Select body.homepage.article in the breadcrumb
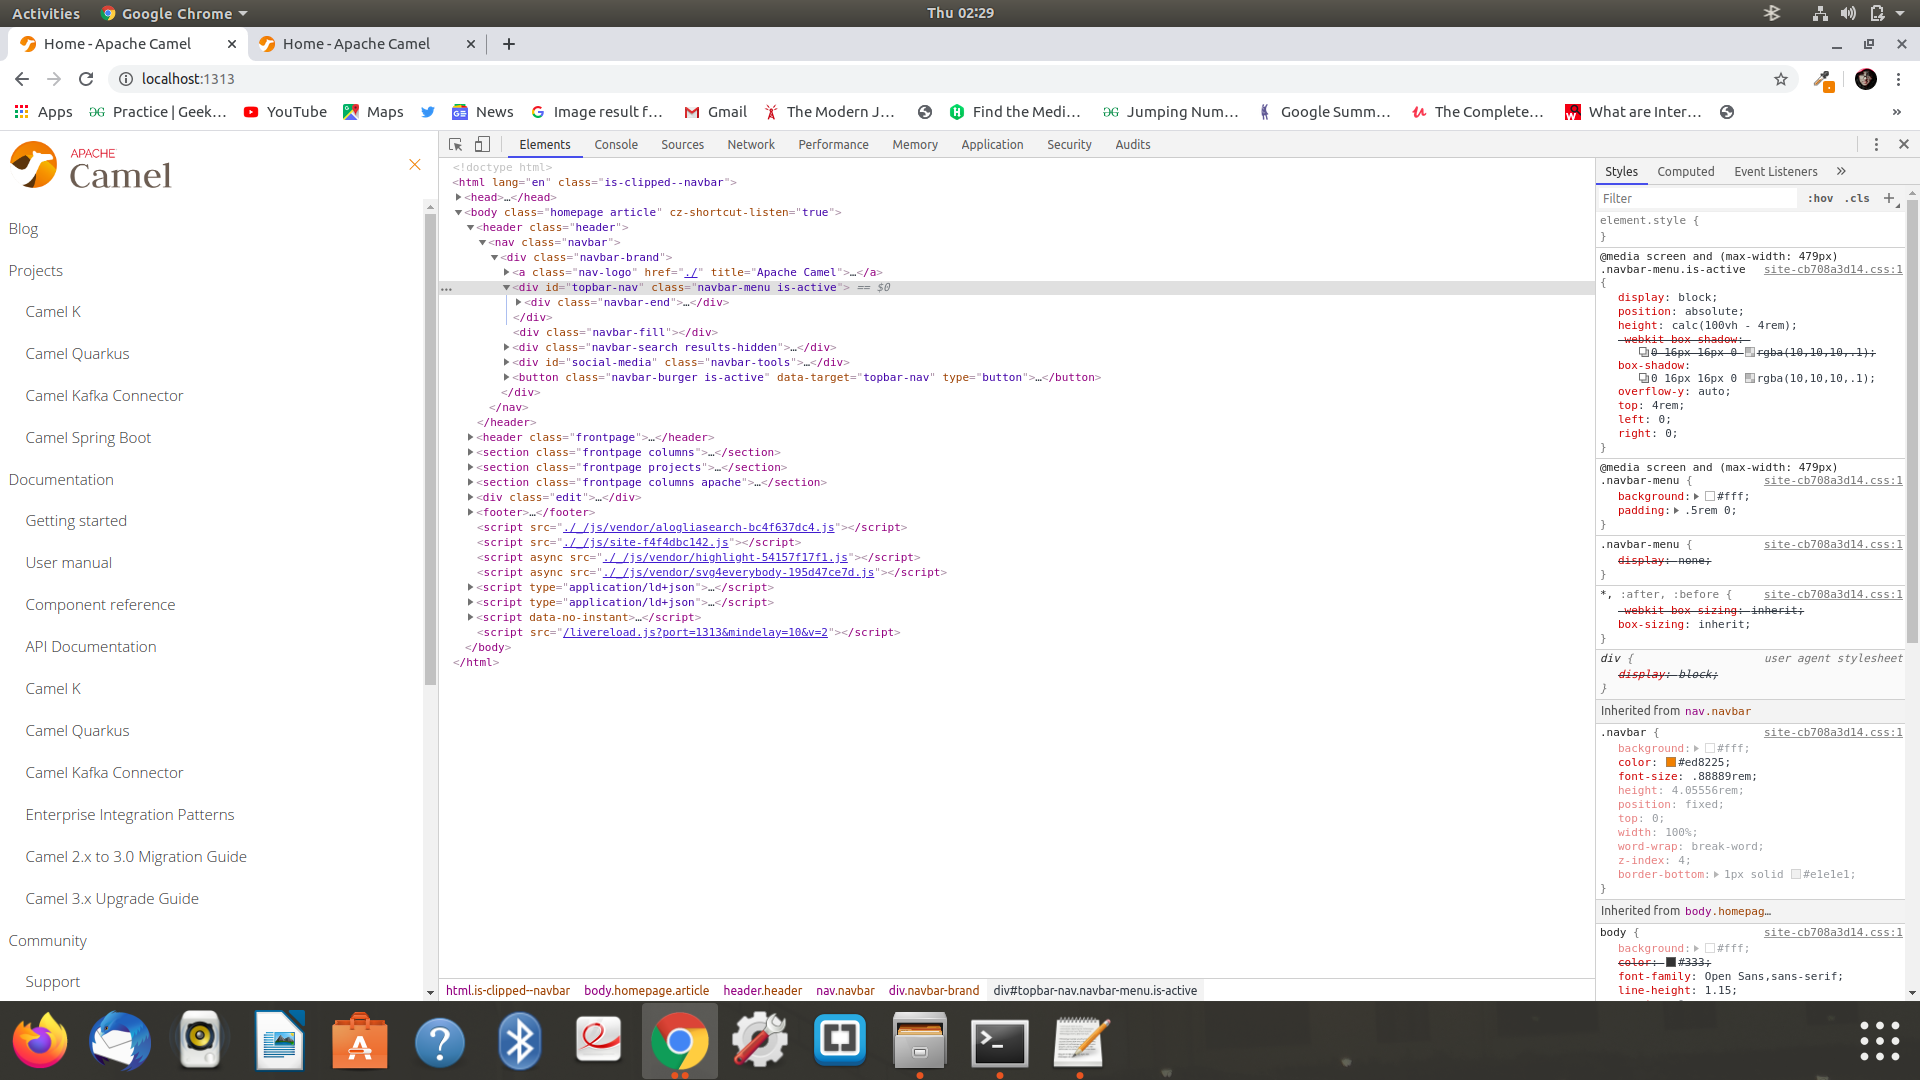Screen dimensions: 1920x1080 coord(646,990)
